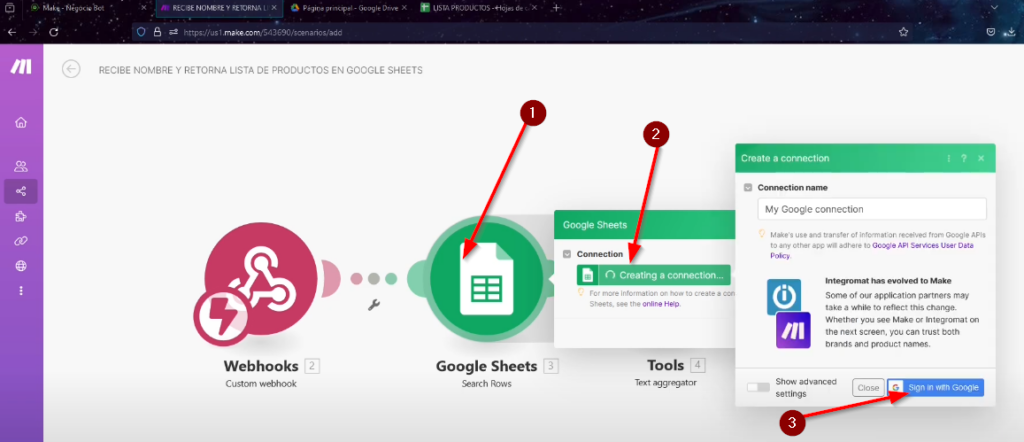Click the Custom webhook subtitle
This screenshot has width=1024, height=442.
pyautogui.click(x=261, y=384)
